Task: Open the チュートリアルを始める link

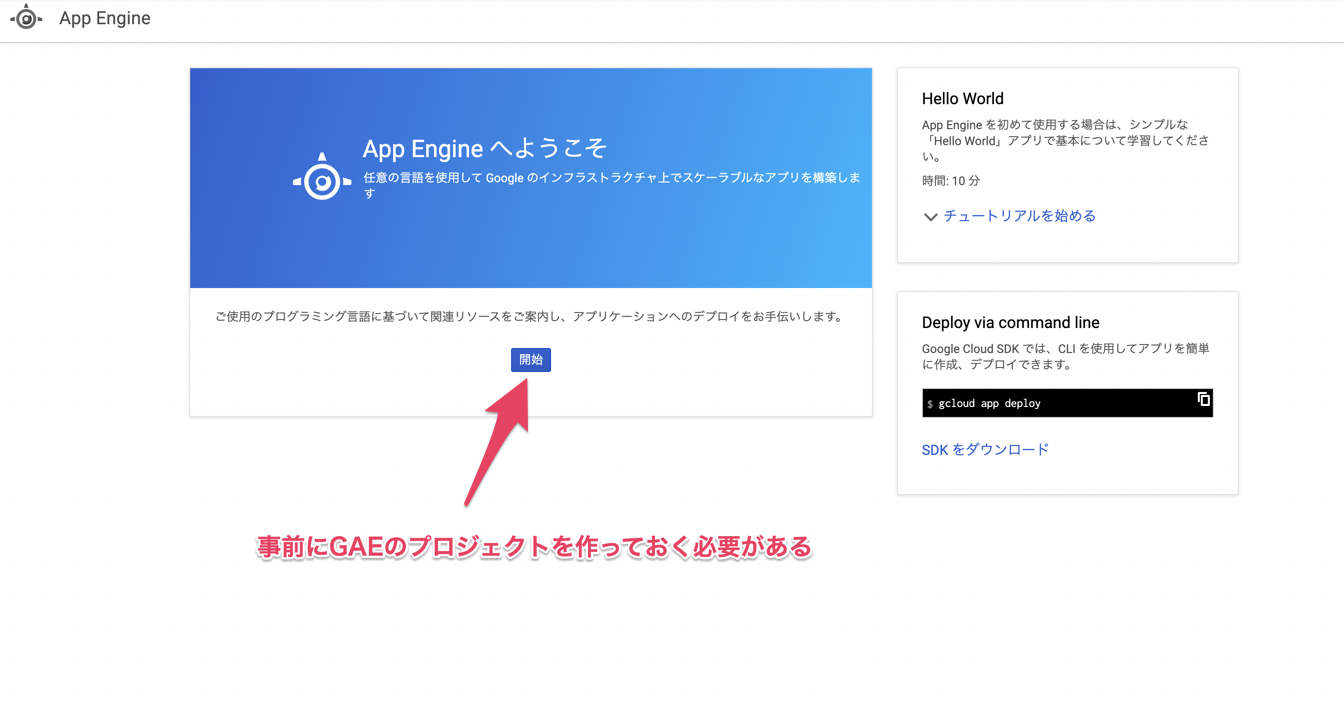Action: tap(1019, 216)
